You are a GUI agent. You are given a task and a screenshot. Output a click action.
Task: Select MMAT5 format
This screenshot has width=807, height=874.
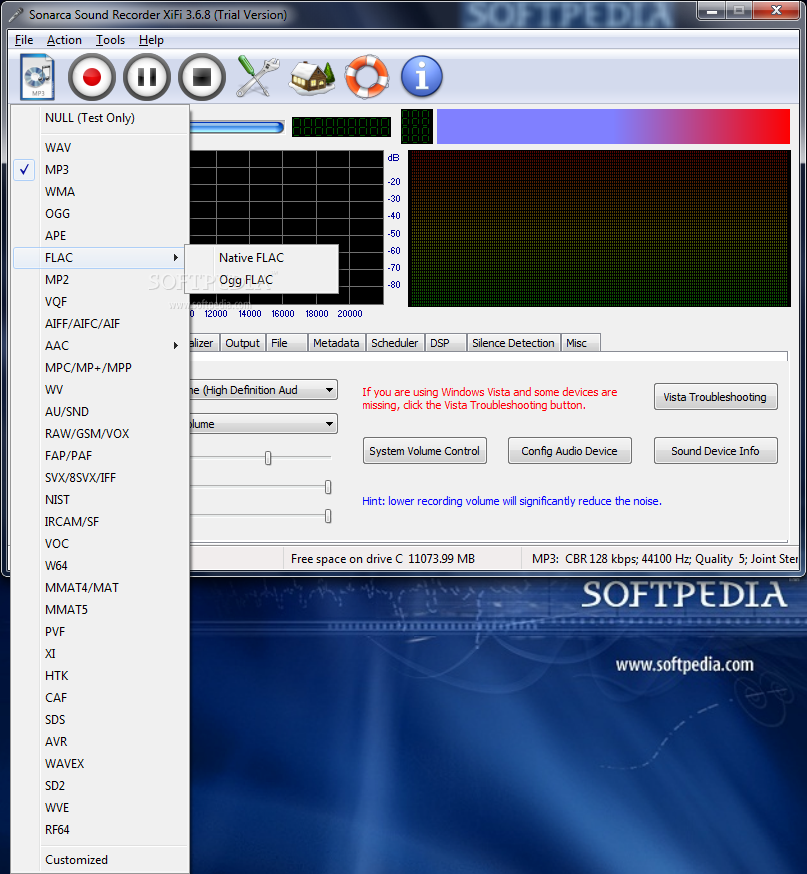pos(100,610)
